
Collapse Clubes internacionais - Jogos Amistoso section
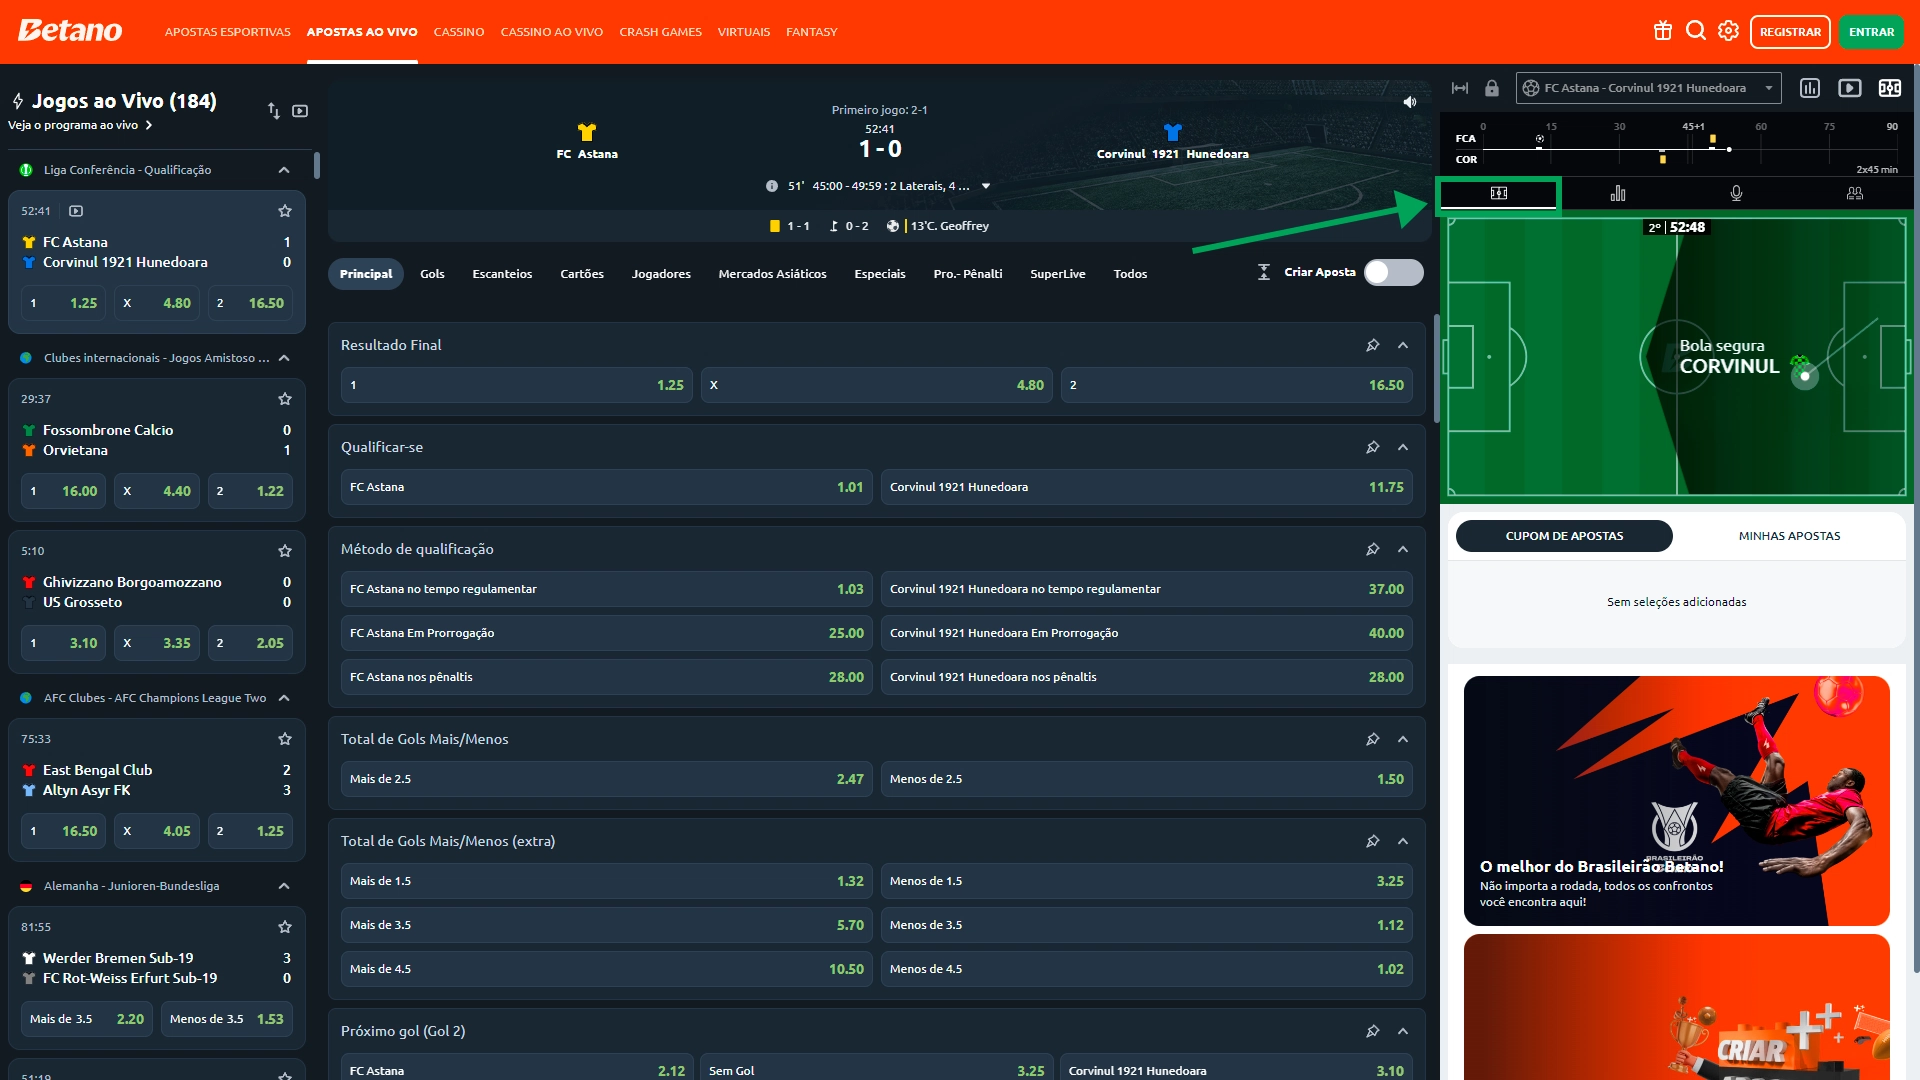pyautogui.click(x=284, y=358)
